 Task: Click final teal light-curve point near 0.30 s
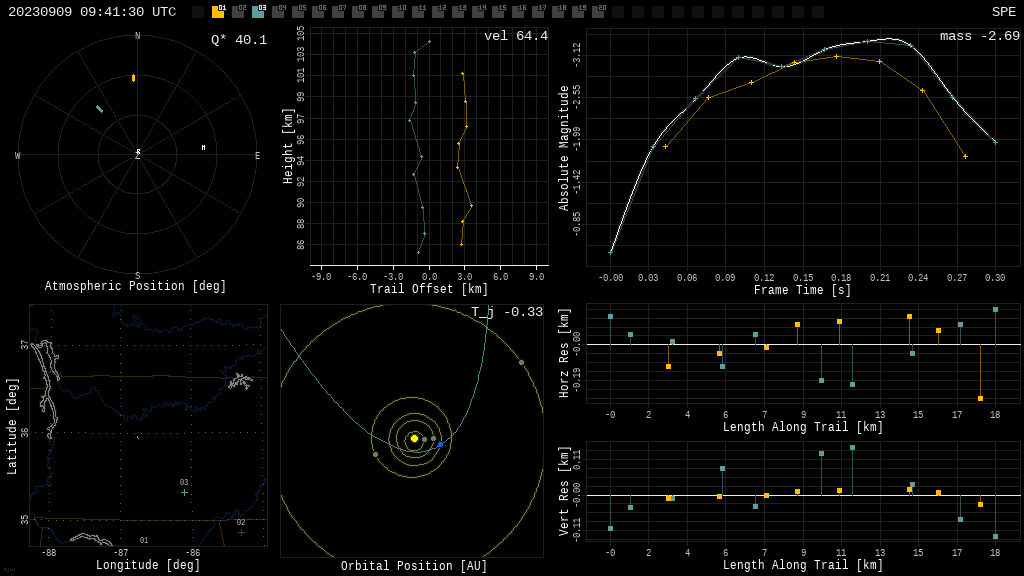pyautogui.click(x=995, y=142)
